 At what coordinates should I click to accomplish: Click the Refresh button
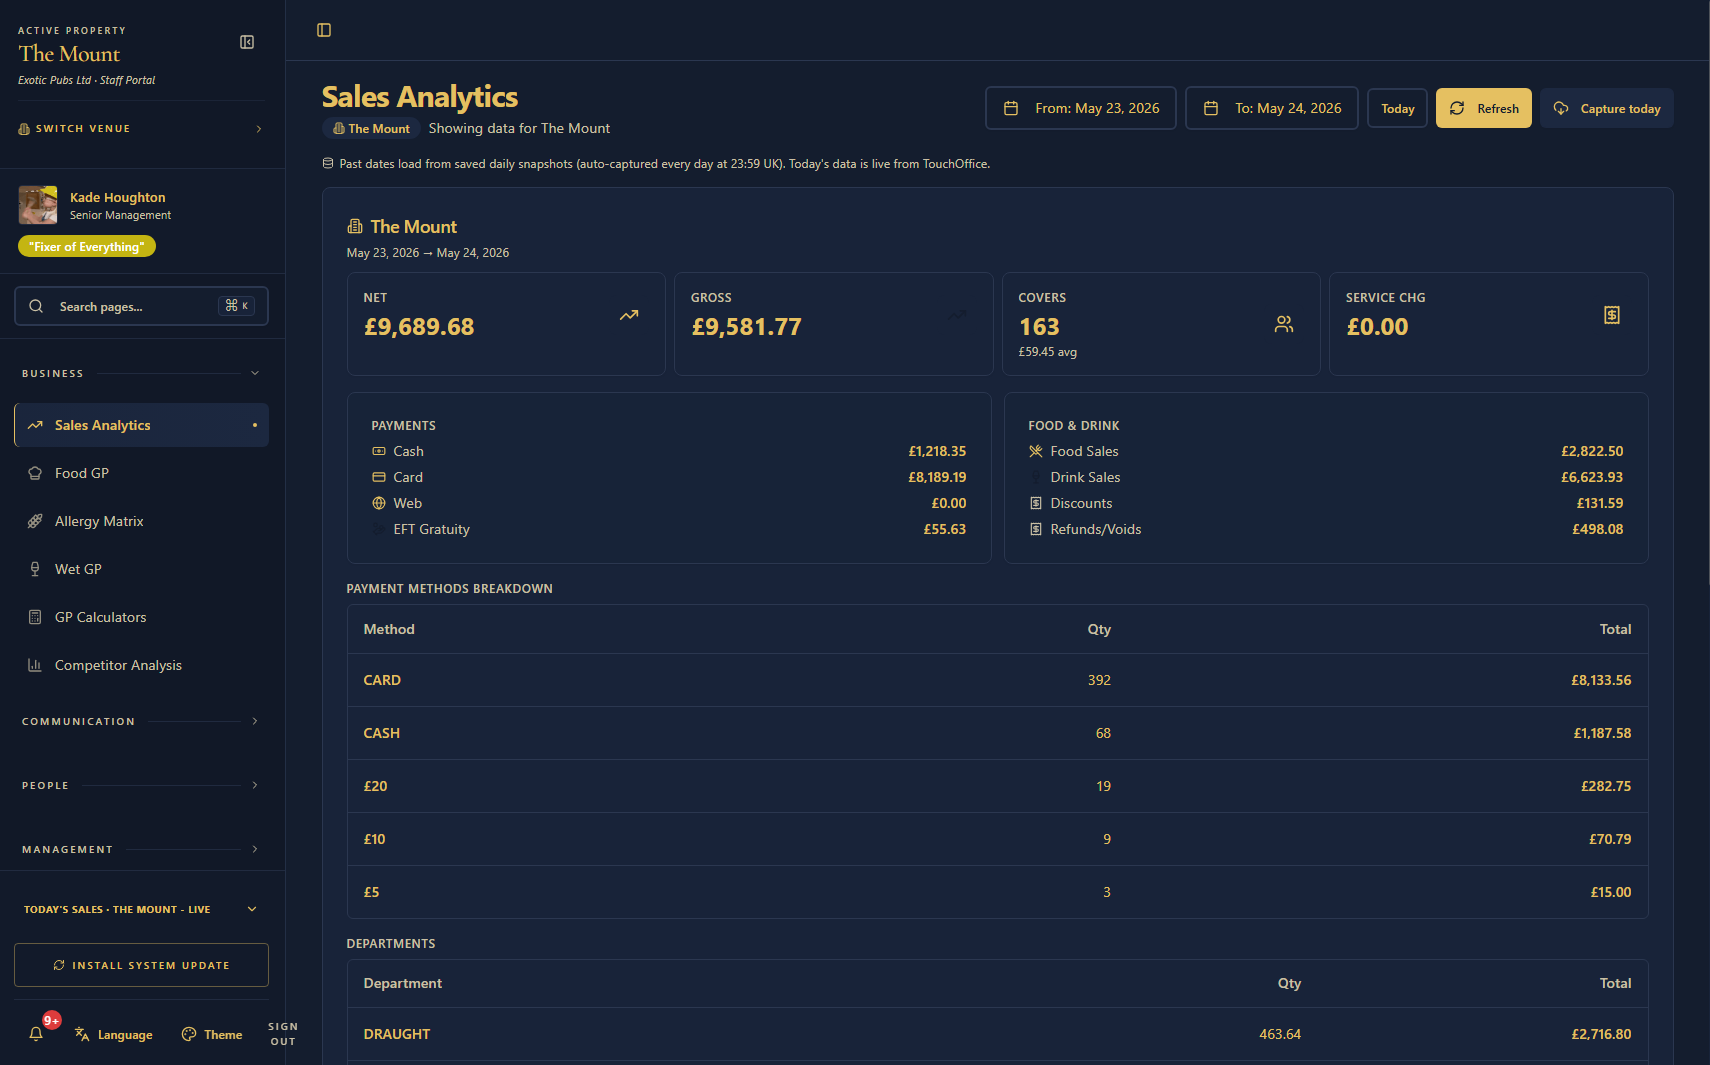pyautogui.click(x=1484, y=108)
